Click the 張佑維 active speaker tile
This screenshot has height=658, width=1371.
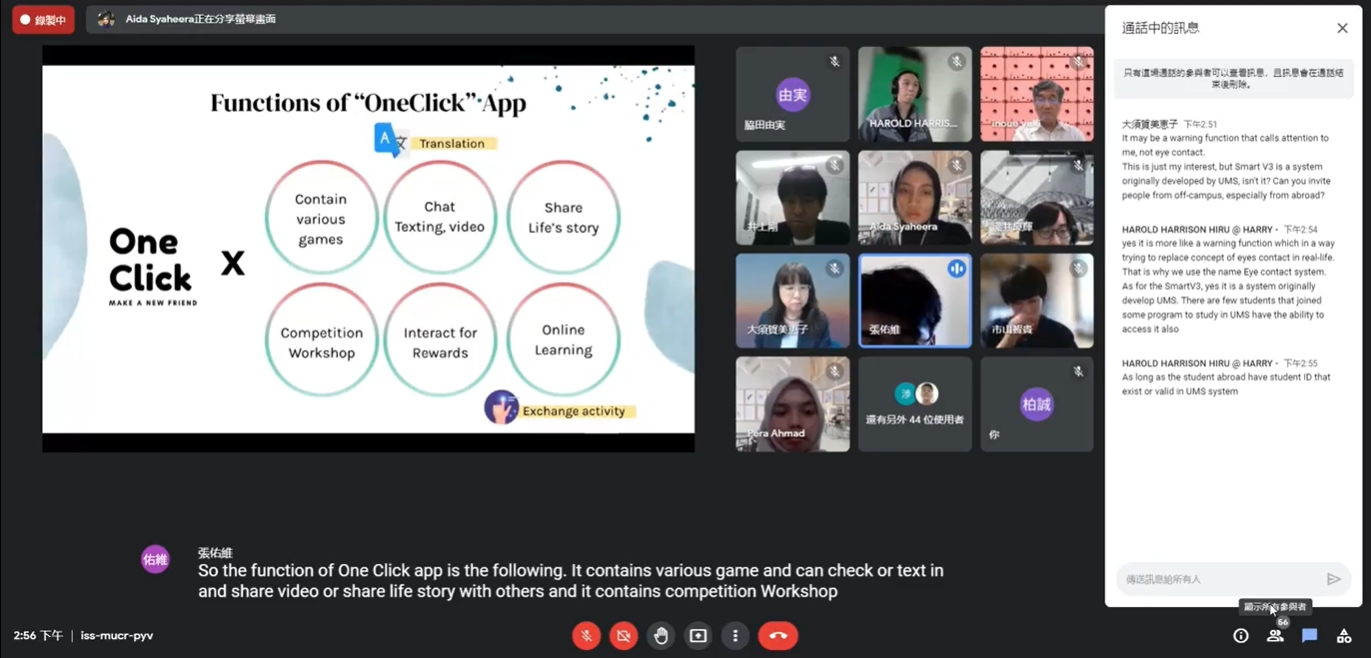(914, 300)
